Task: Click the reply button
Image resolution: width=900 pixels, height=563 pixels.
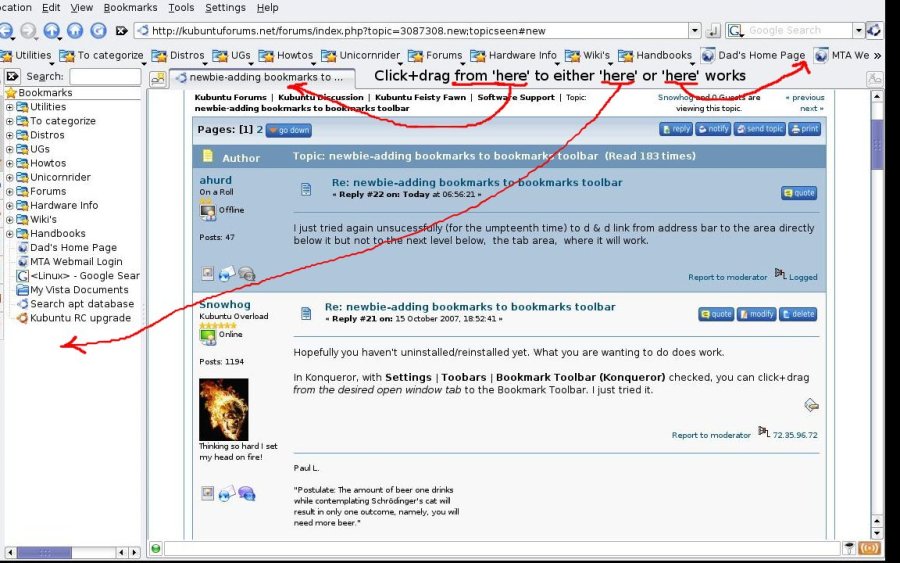Action: pos(676,129)
